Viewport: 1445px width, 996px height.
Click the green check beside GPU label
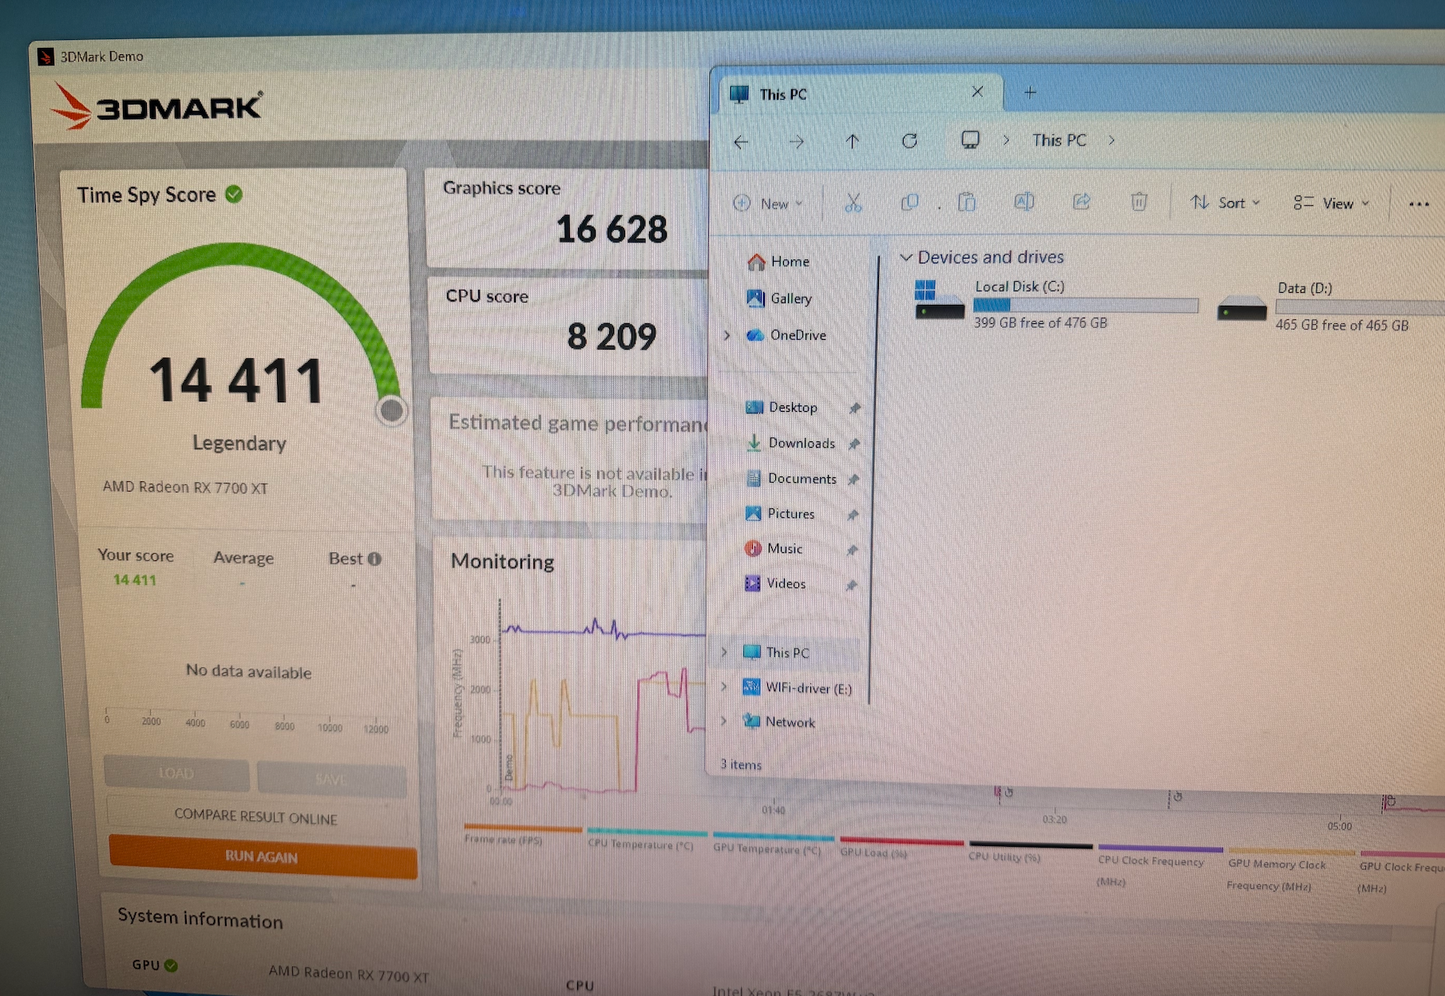click(x=171, y=965)
